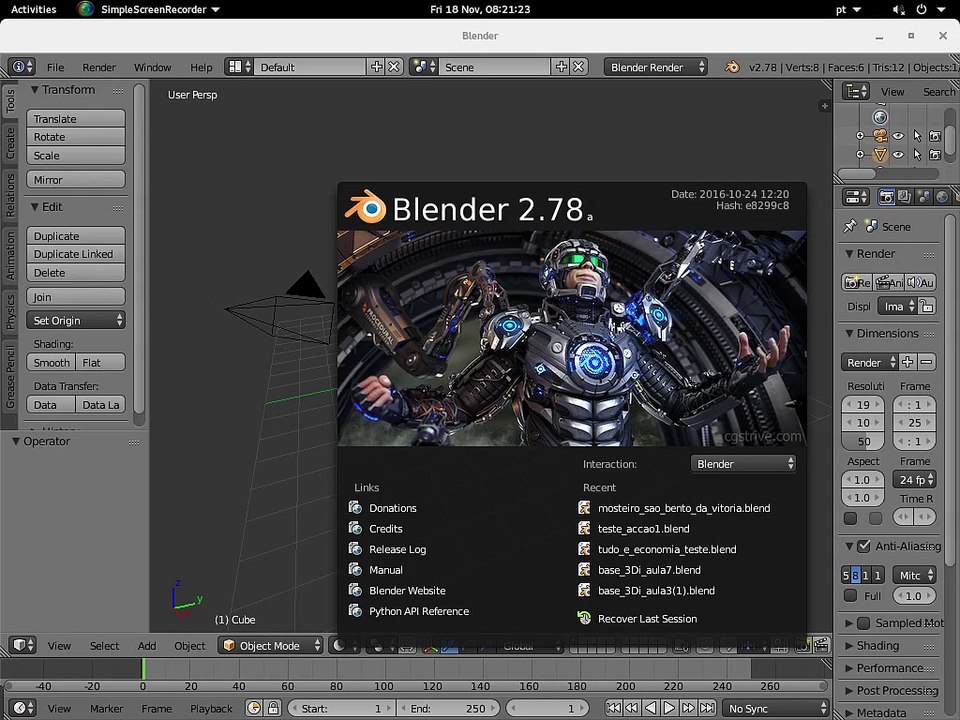Image resolution: width=960 pixels, height=720 pixels.
Task: Select the camera object in outliner
Action: click(x=880, y=135)
